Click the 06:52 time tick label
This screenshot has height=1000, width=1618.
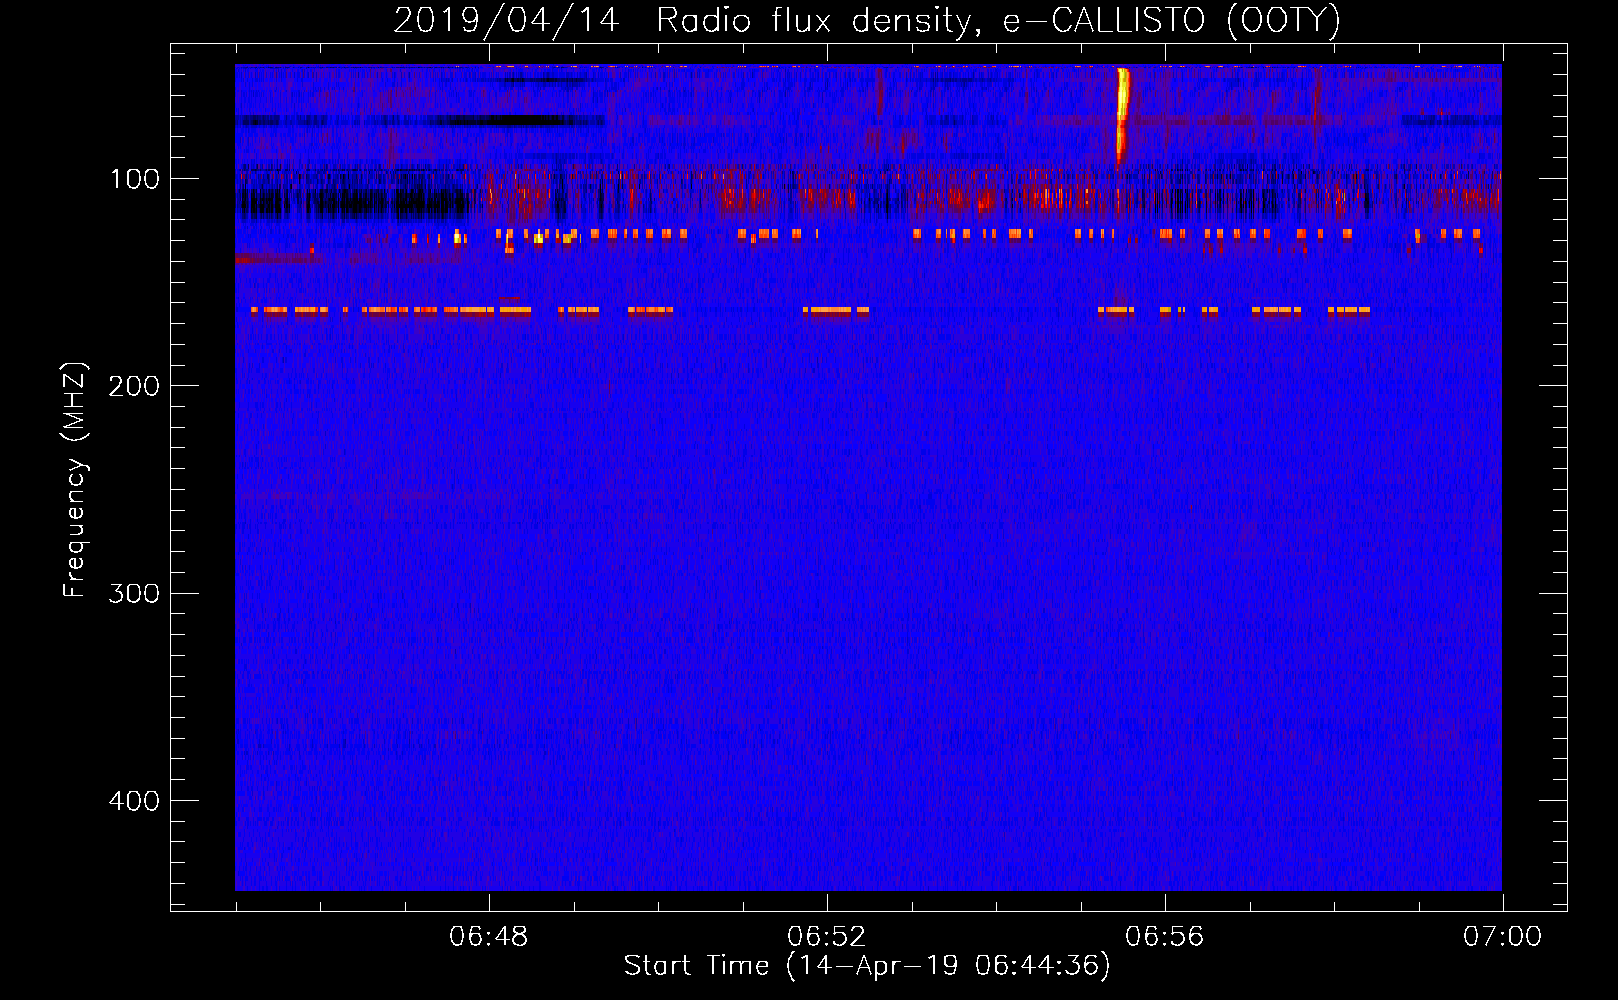coord(827,937)
